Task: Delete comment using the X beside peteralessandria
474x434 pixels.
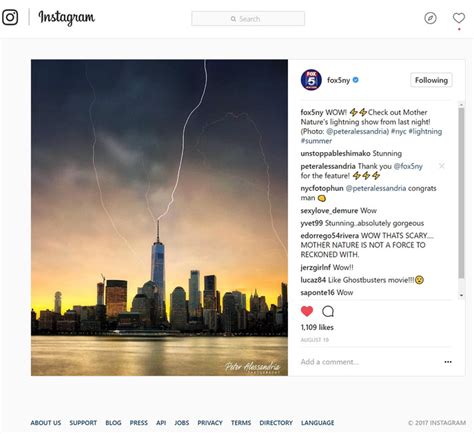Action: [442, 166]
